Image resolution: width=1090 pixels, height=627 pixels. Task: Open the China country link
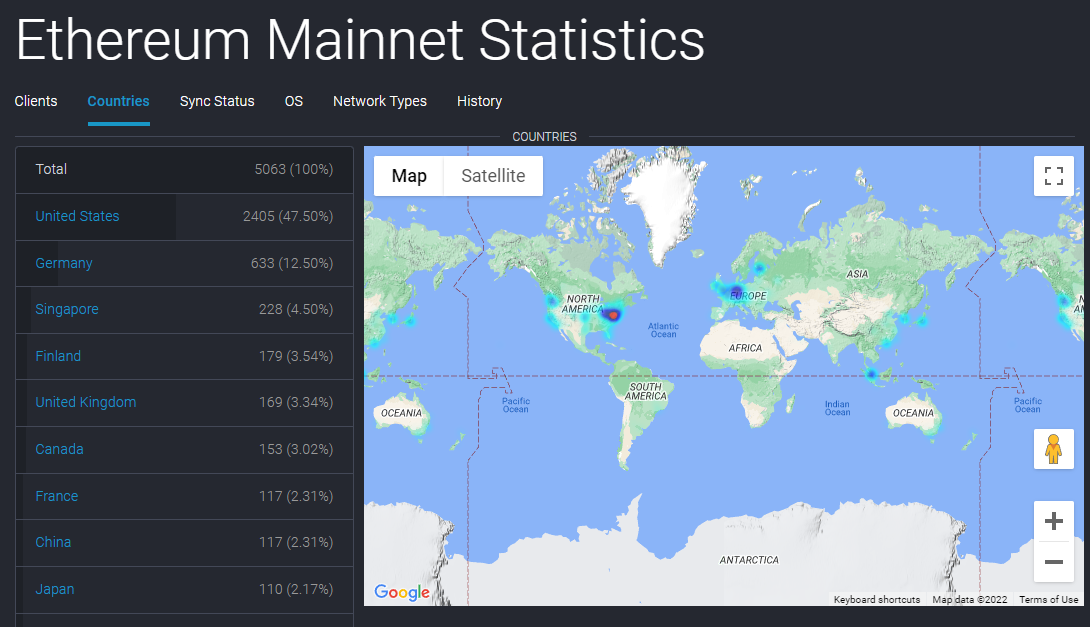pos(54,542)
